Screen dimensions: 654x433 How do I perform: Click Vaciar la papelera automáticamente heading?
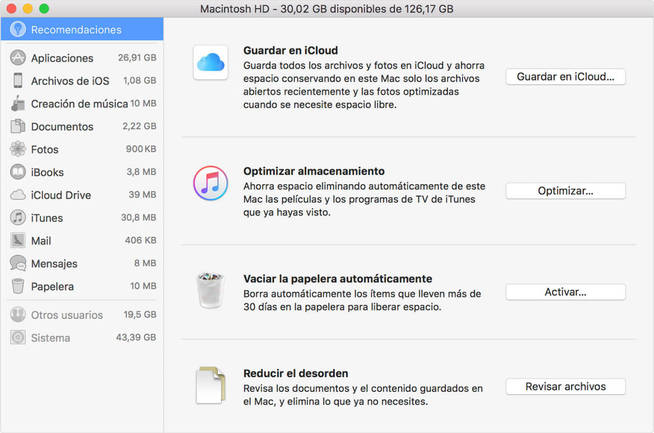click(338, 279)
